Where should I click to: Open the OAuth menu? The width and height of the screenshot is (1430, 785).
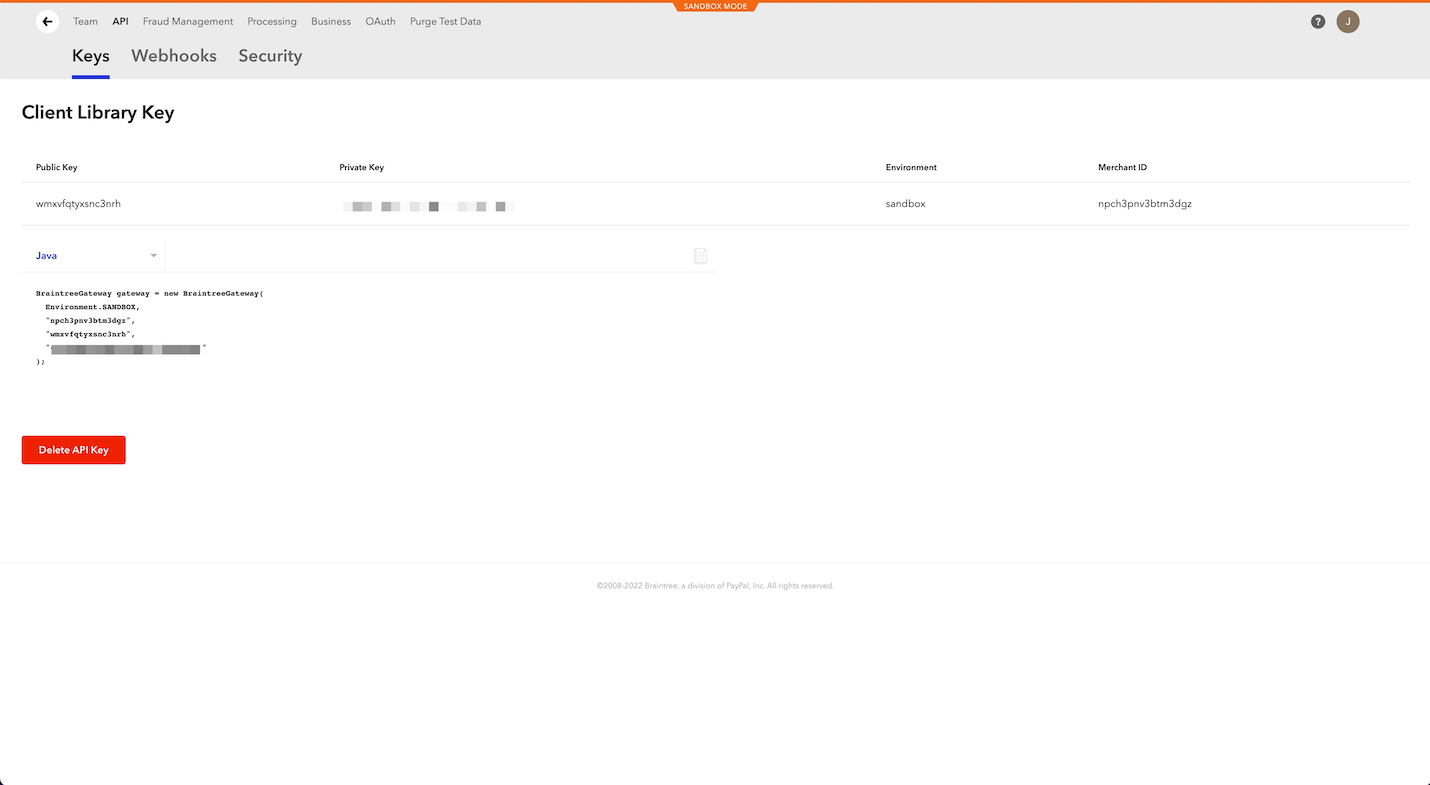pos(380,21)
